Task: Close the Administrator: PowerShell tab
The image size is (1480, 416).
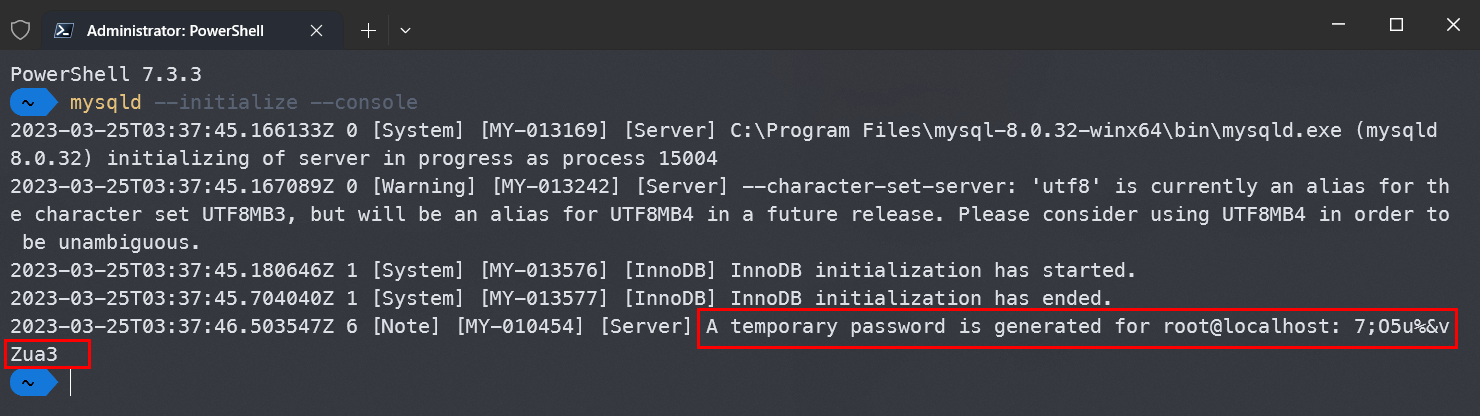Action: click(x=316, y=30)
